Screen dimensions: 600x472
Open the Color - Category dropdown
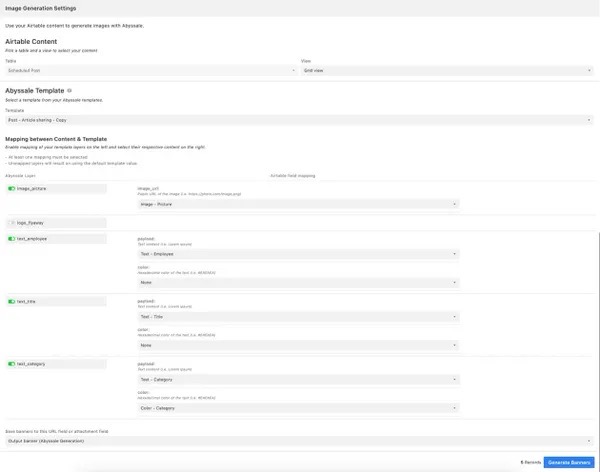click(298, 408)
